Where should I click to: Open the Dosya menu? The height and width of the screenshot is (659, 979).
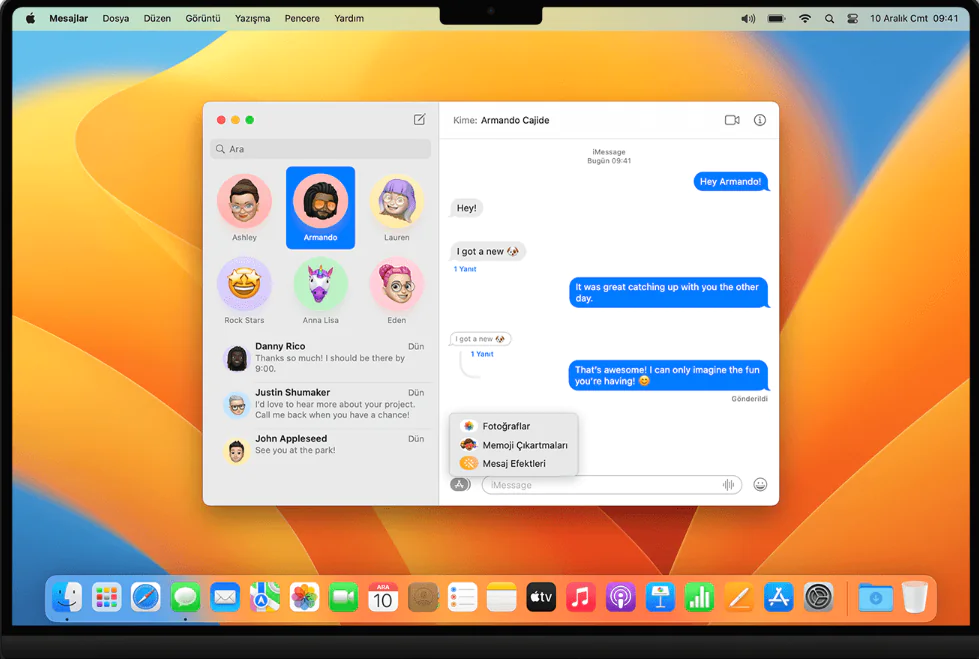point(116,18)
